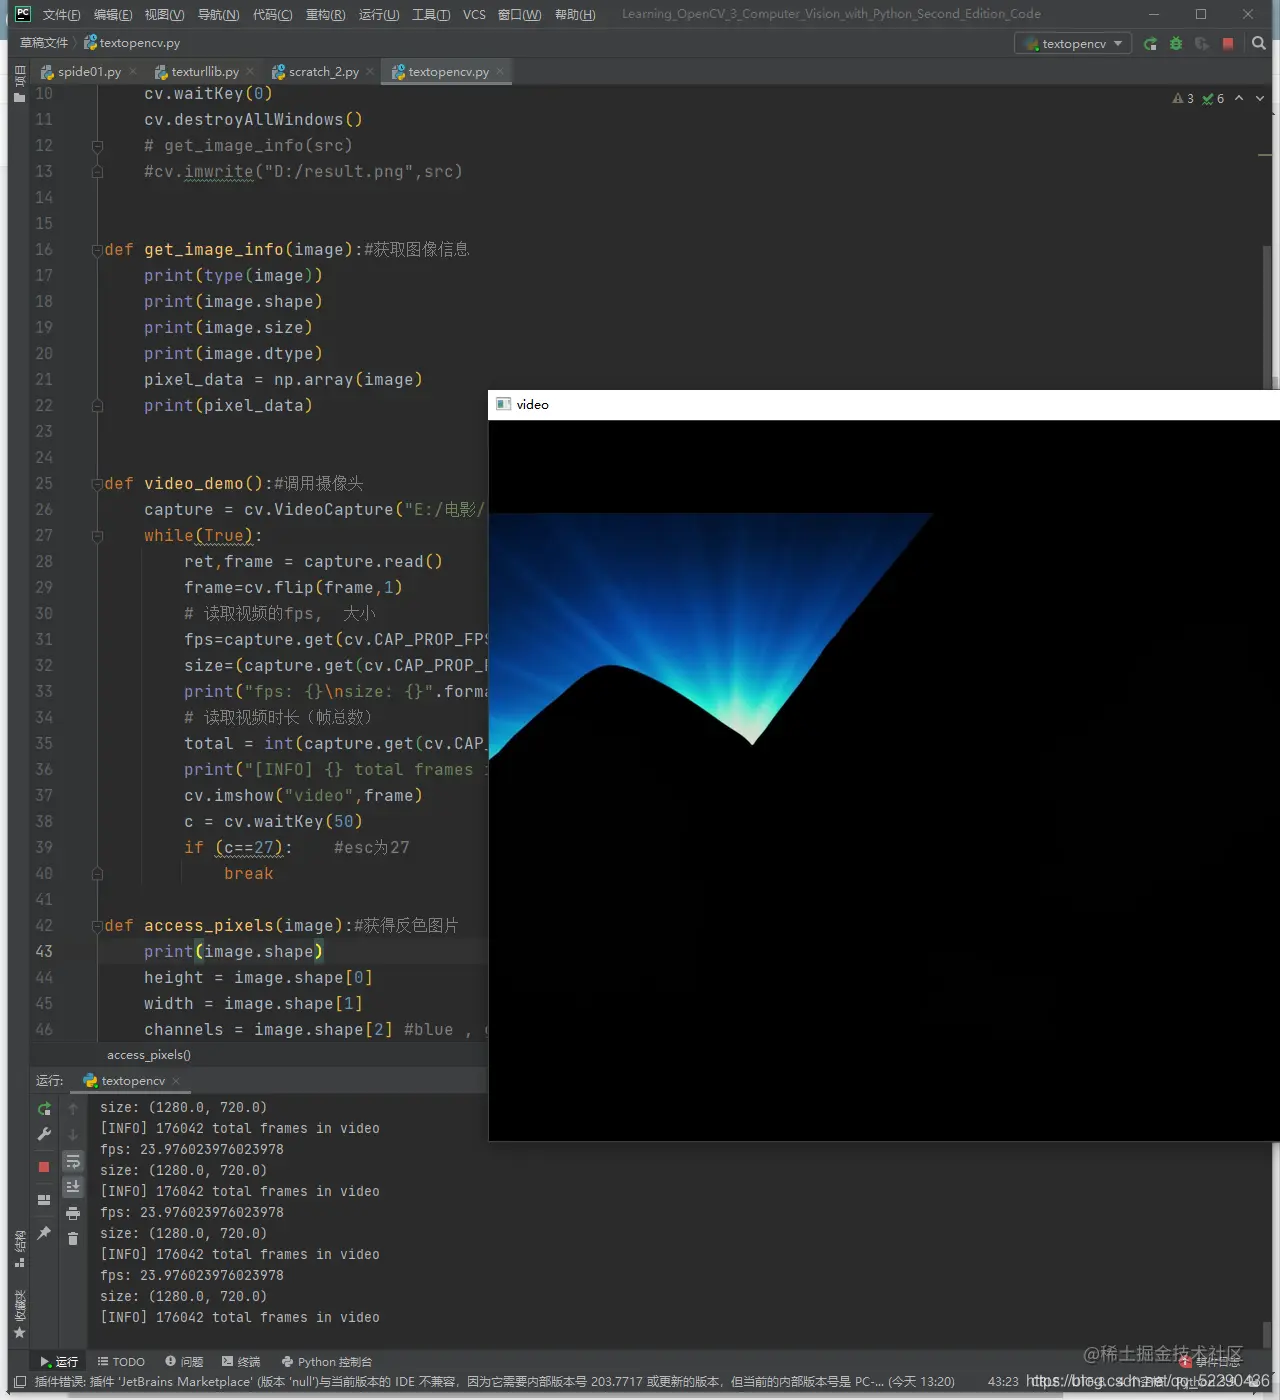1280x1400 pixels.
Task: Click textopencv.py in the breadcrumb bar
Action: 132,43
